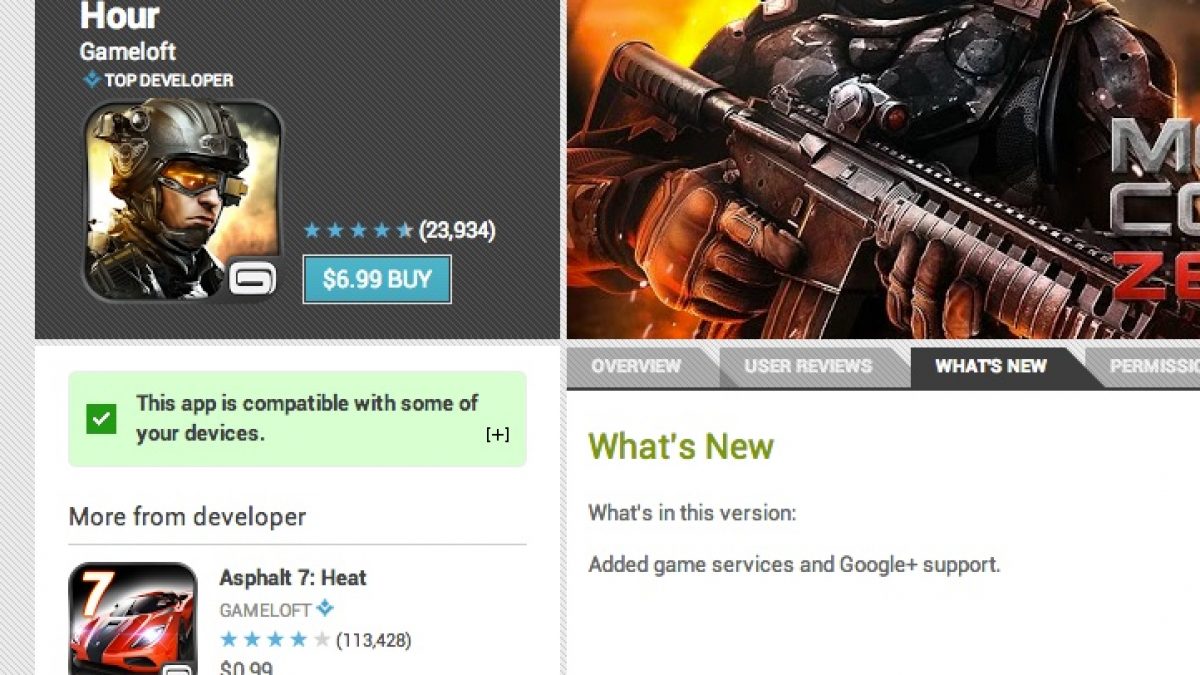Viewport: 1200px width, 675px height.
Task: Open the Asphalt 7: Heat title link
Action: pyautogui.click(x=293, y=578)
